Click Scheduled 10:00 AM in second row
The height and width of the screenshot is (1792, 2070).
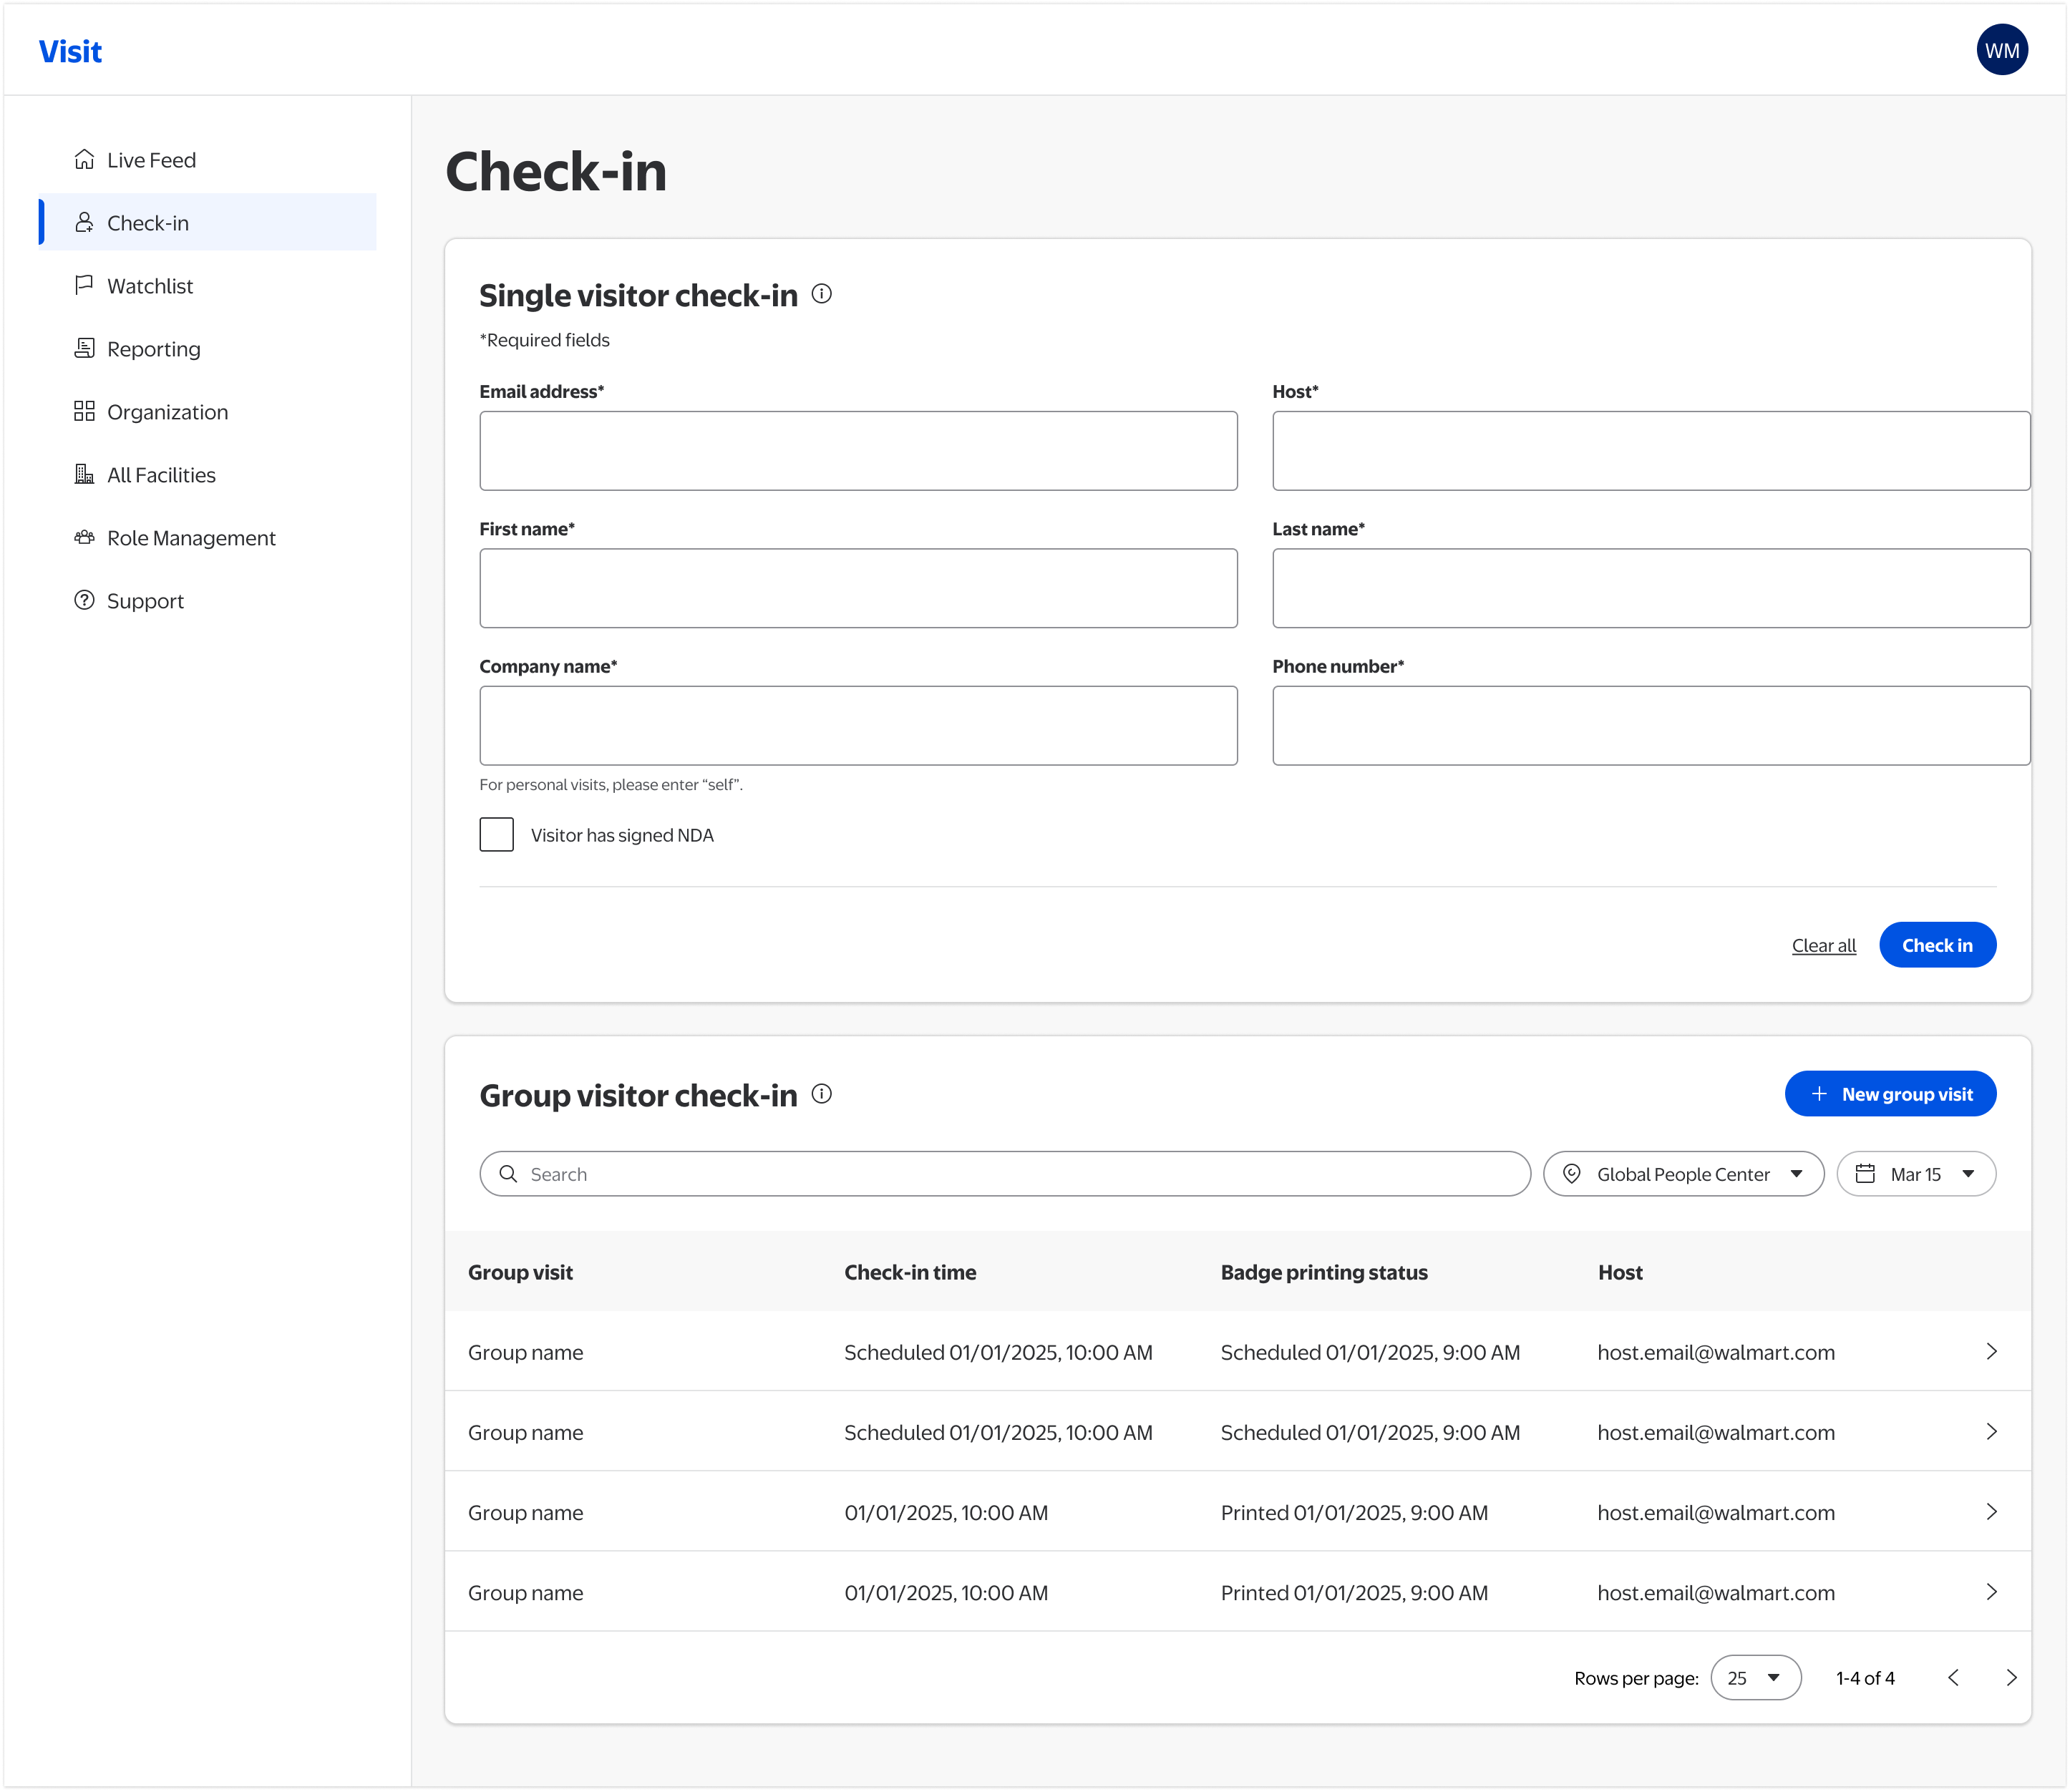(x=998, y=1433)
